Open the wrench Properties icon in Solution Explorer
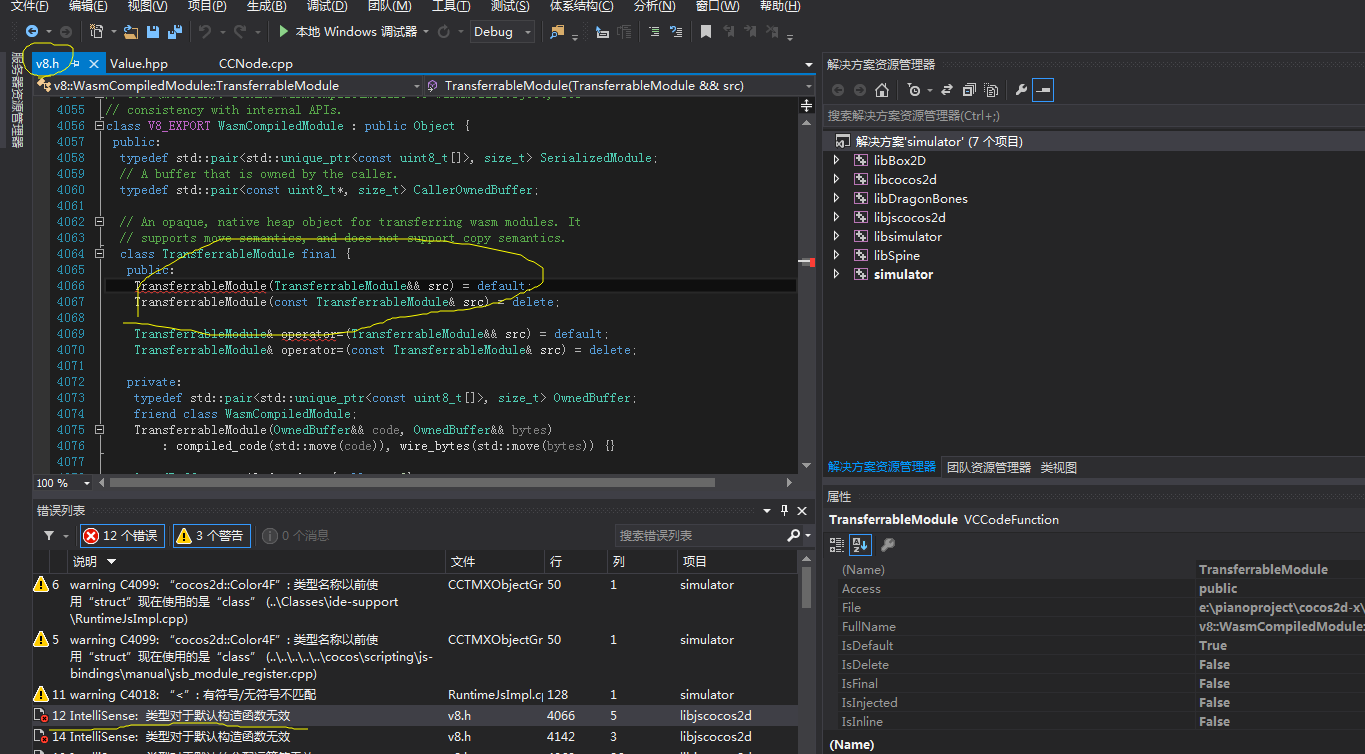The image size is (1365, 754). (x=1021, y=90)
